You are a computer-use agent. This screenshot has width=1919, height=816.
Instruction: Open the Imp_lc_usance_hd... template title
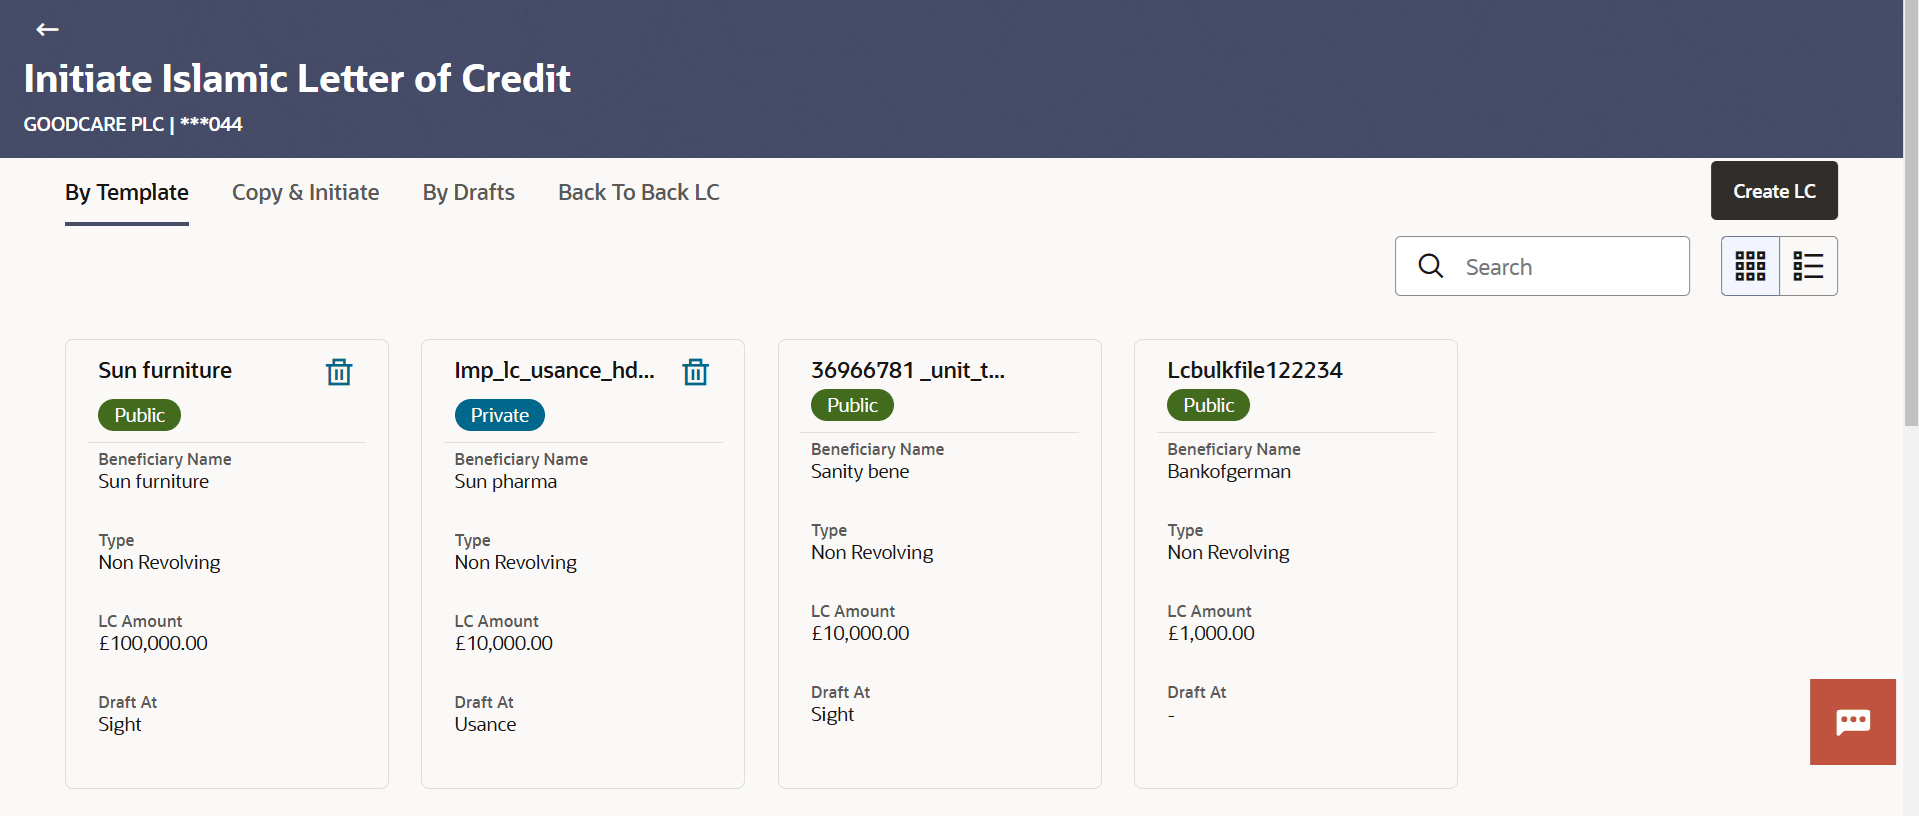pyautogui.click(x=554, y=371)
